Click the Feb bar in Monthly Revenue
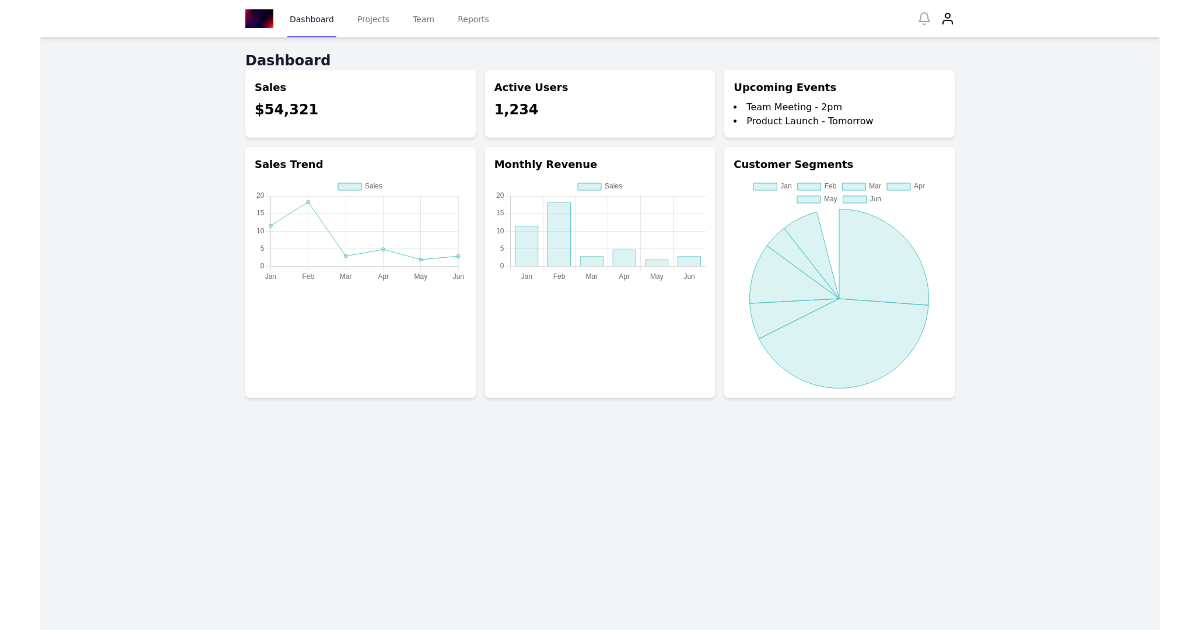This screenshot has width=1200, height=630. (559, 234)
